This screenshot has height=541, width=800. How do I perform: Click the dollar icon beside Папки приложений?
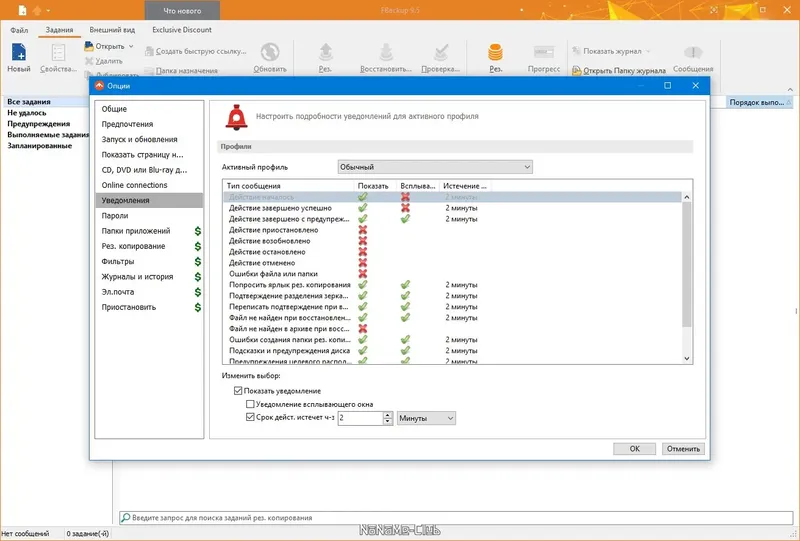(x=198, y=231)
